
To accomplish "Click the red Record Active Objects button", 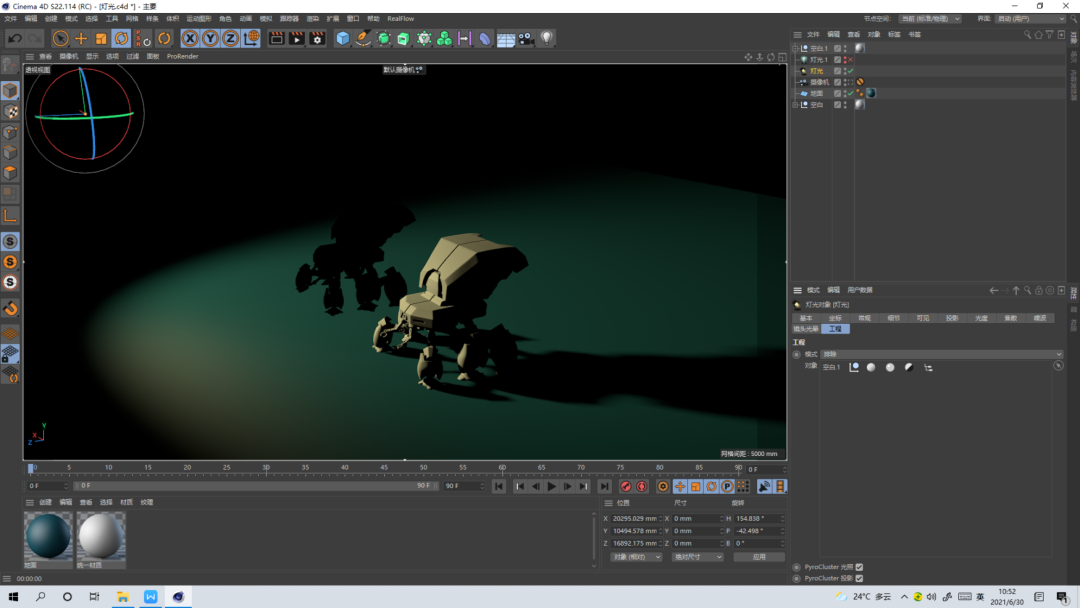I will coord(625,487).
